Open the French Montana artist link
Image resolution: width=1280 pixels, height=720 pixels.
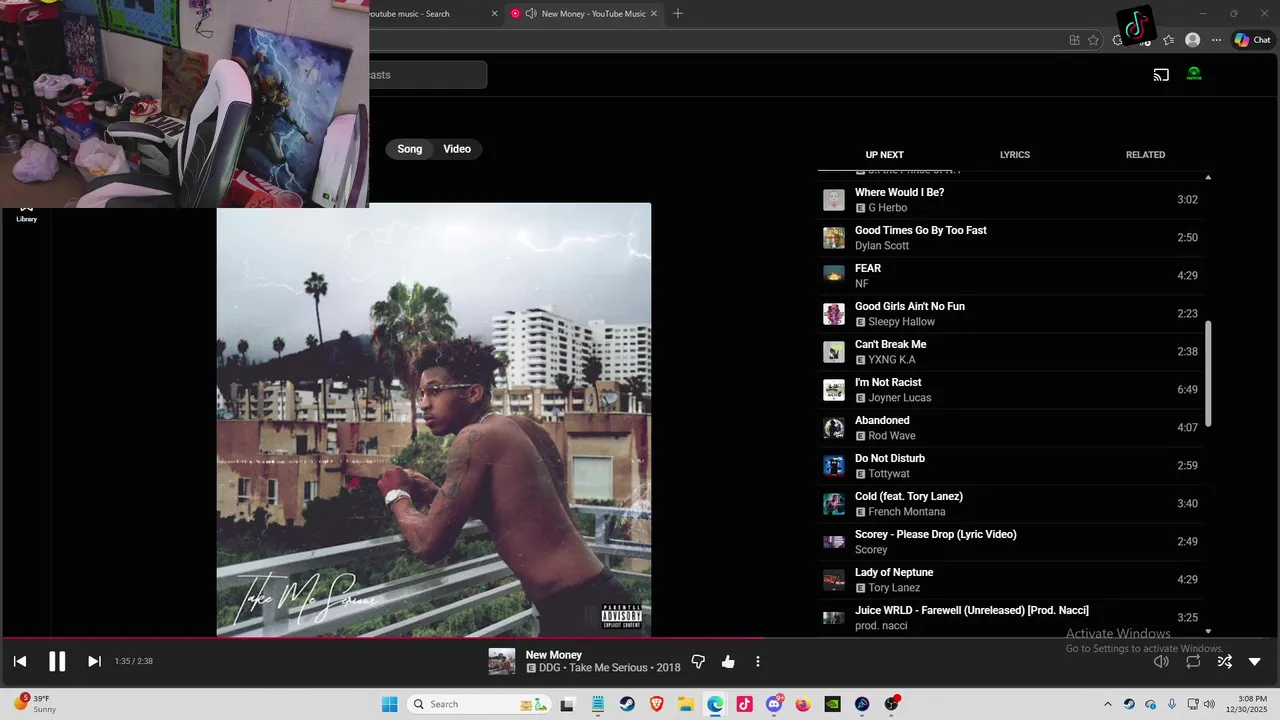tap(907, 512)
